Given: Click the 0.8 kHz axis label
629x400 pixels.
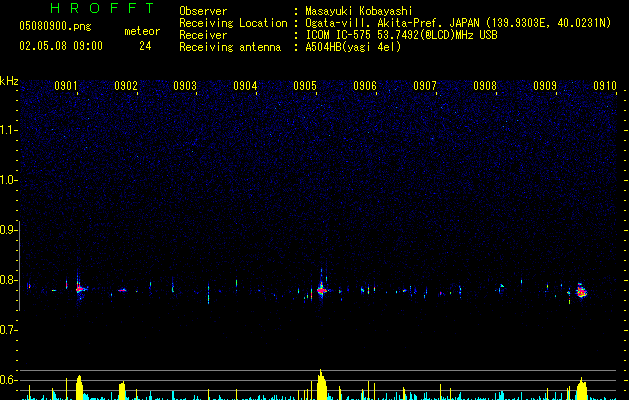Looking at the screenshot, I should pyautogui.click(x=8, y=280).
